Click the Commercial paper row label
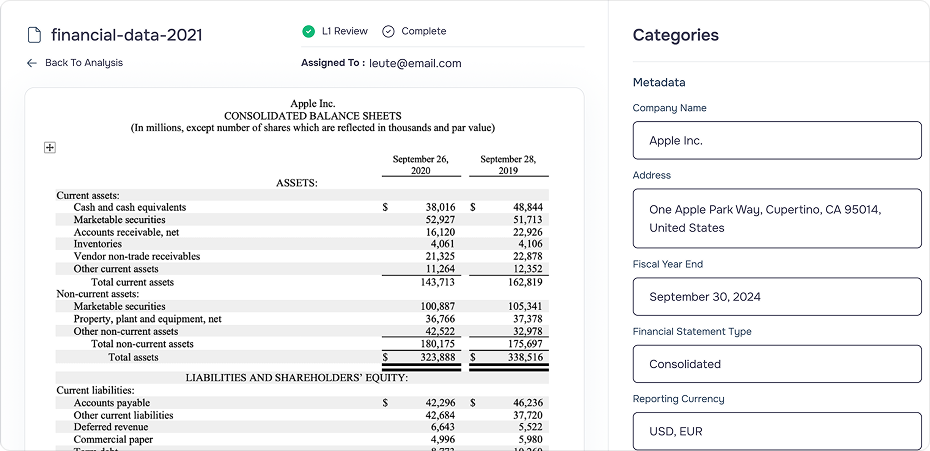This screenshot has width=930, height=451. point(113,439)
